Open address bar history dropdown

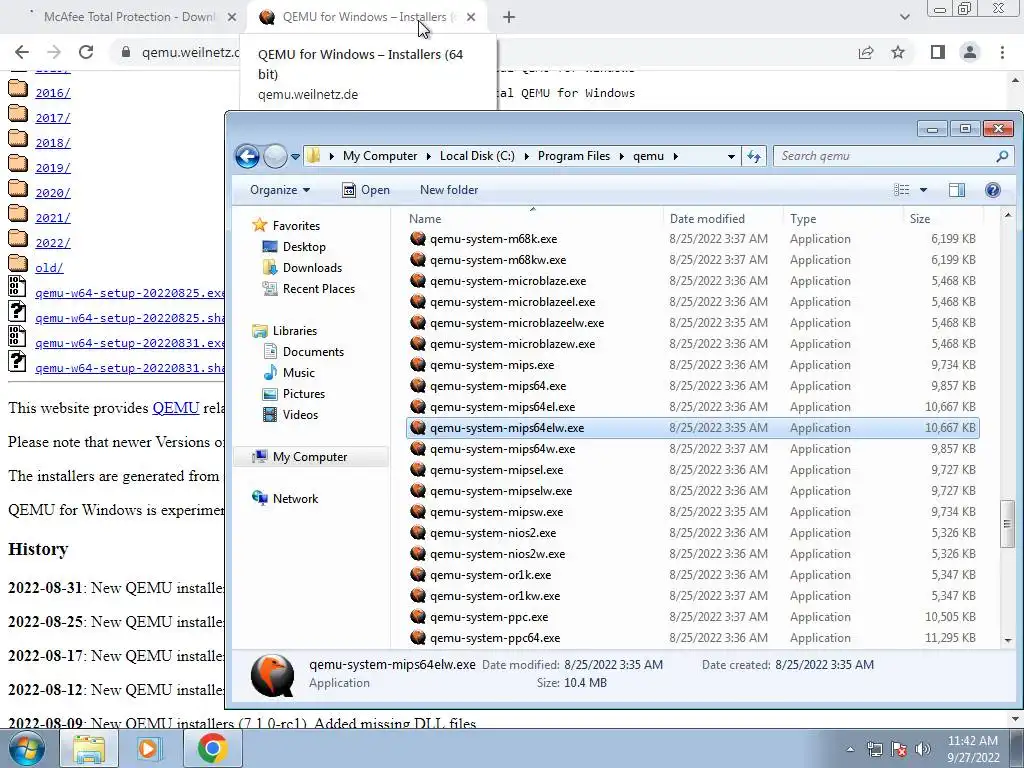[731, 156]
